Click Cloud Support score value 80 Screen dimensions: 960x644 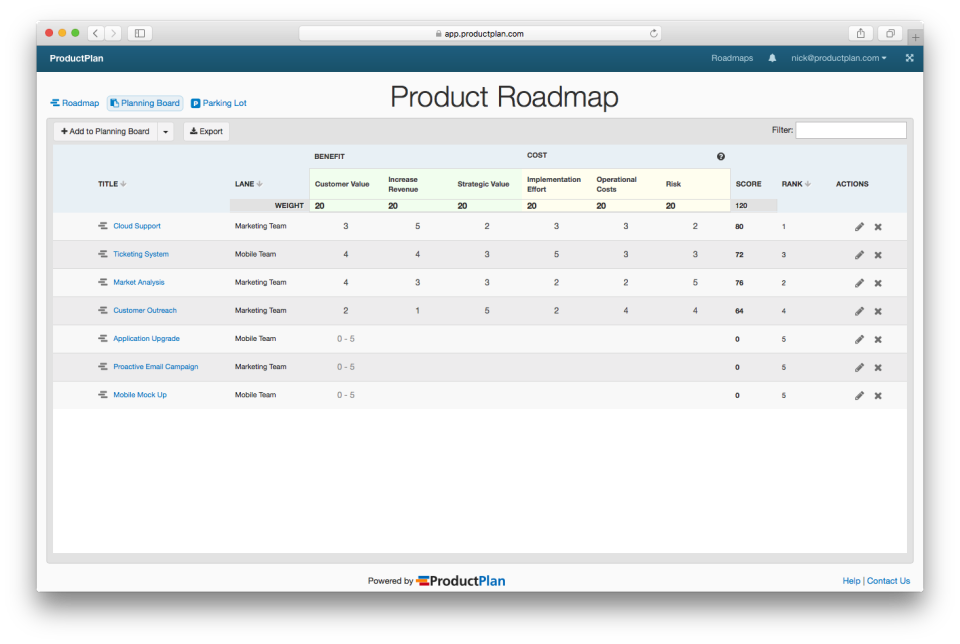point(739,227)
